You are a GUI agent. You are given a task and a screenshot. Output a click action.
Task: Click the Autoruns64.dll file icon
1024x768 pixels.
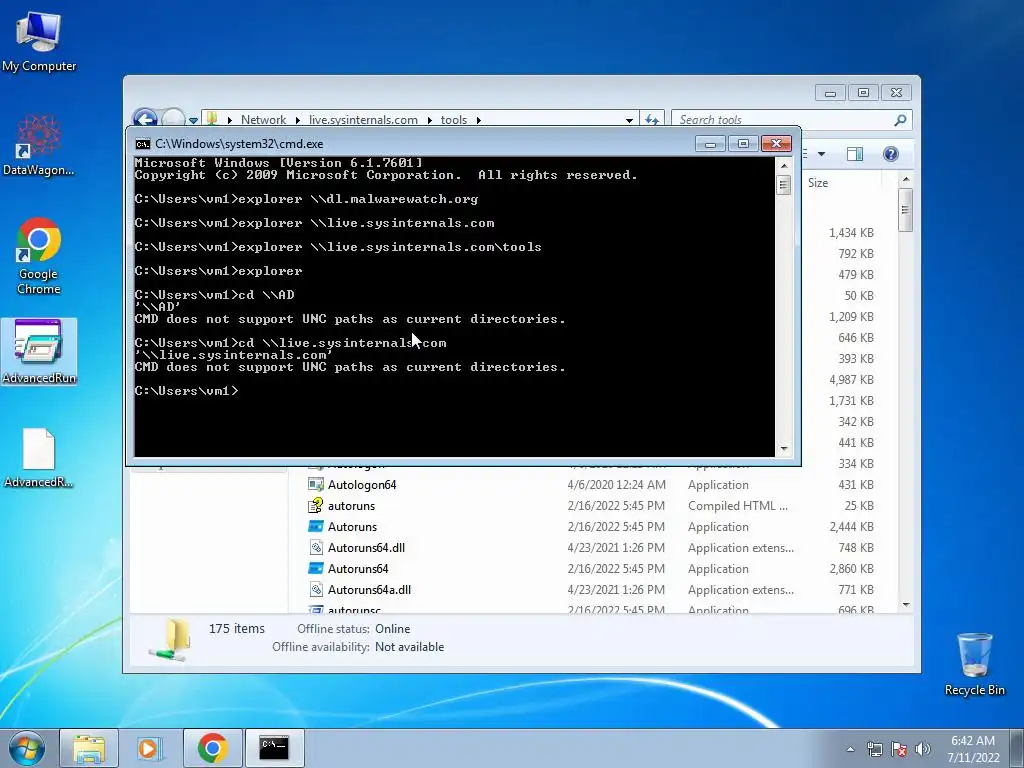(x=315, y=547)
